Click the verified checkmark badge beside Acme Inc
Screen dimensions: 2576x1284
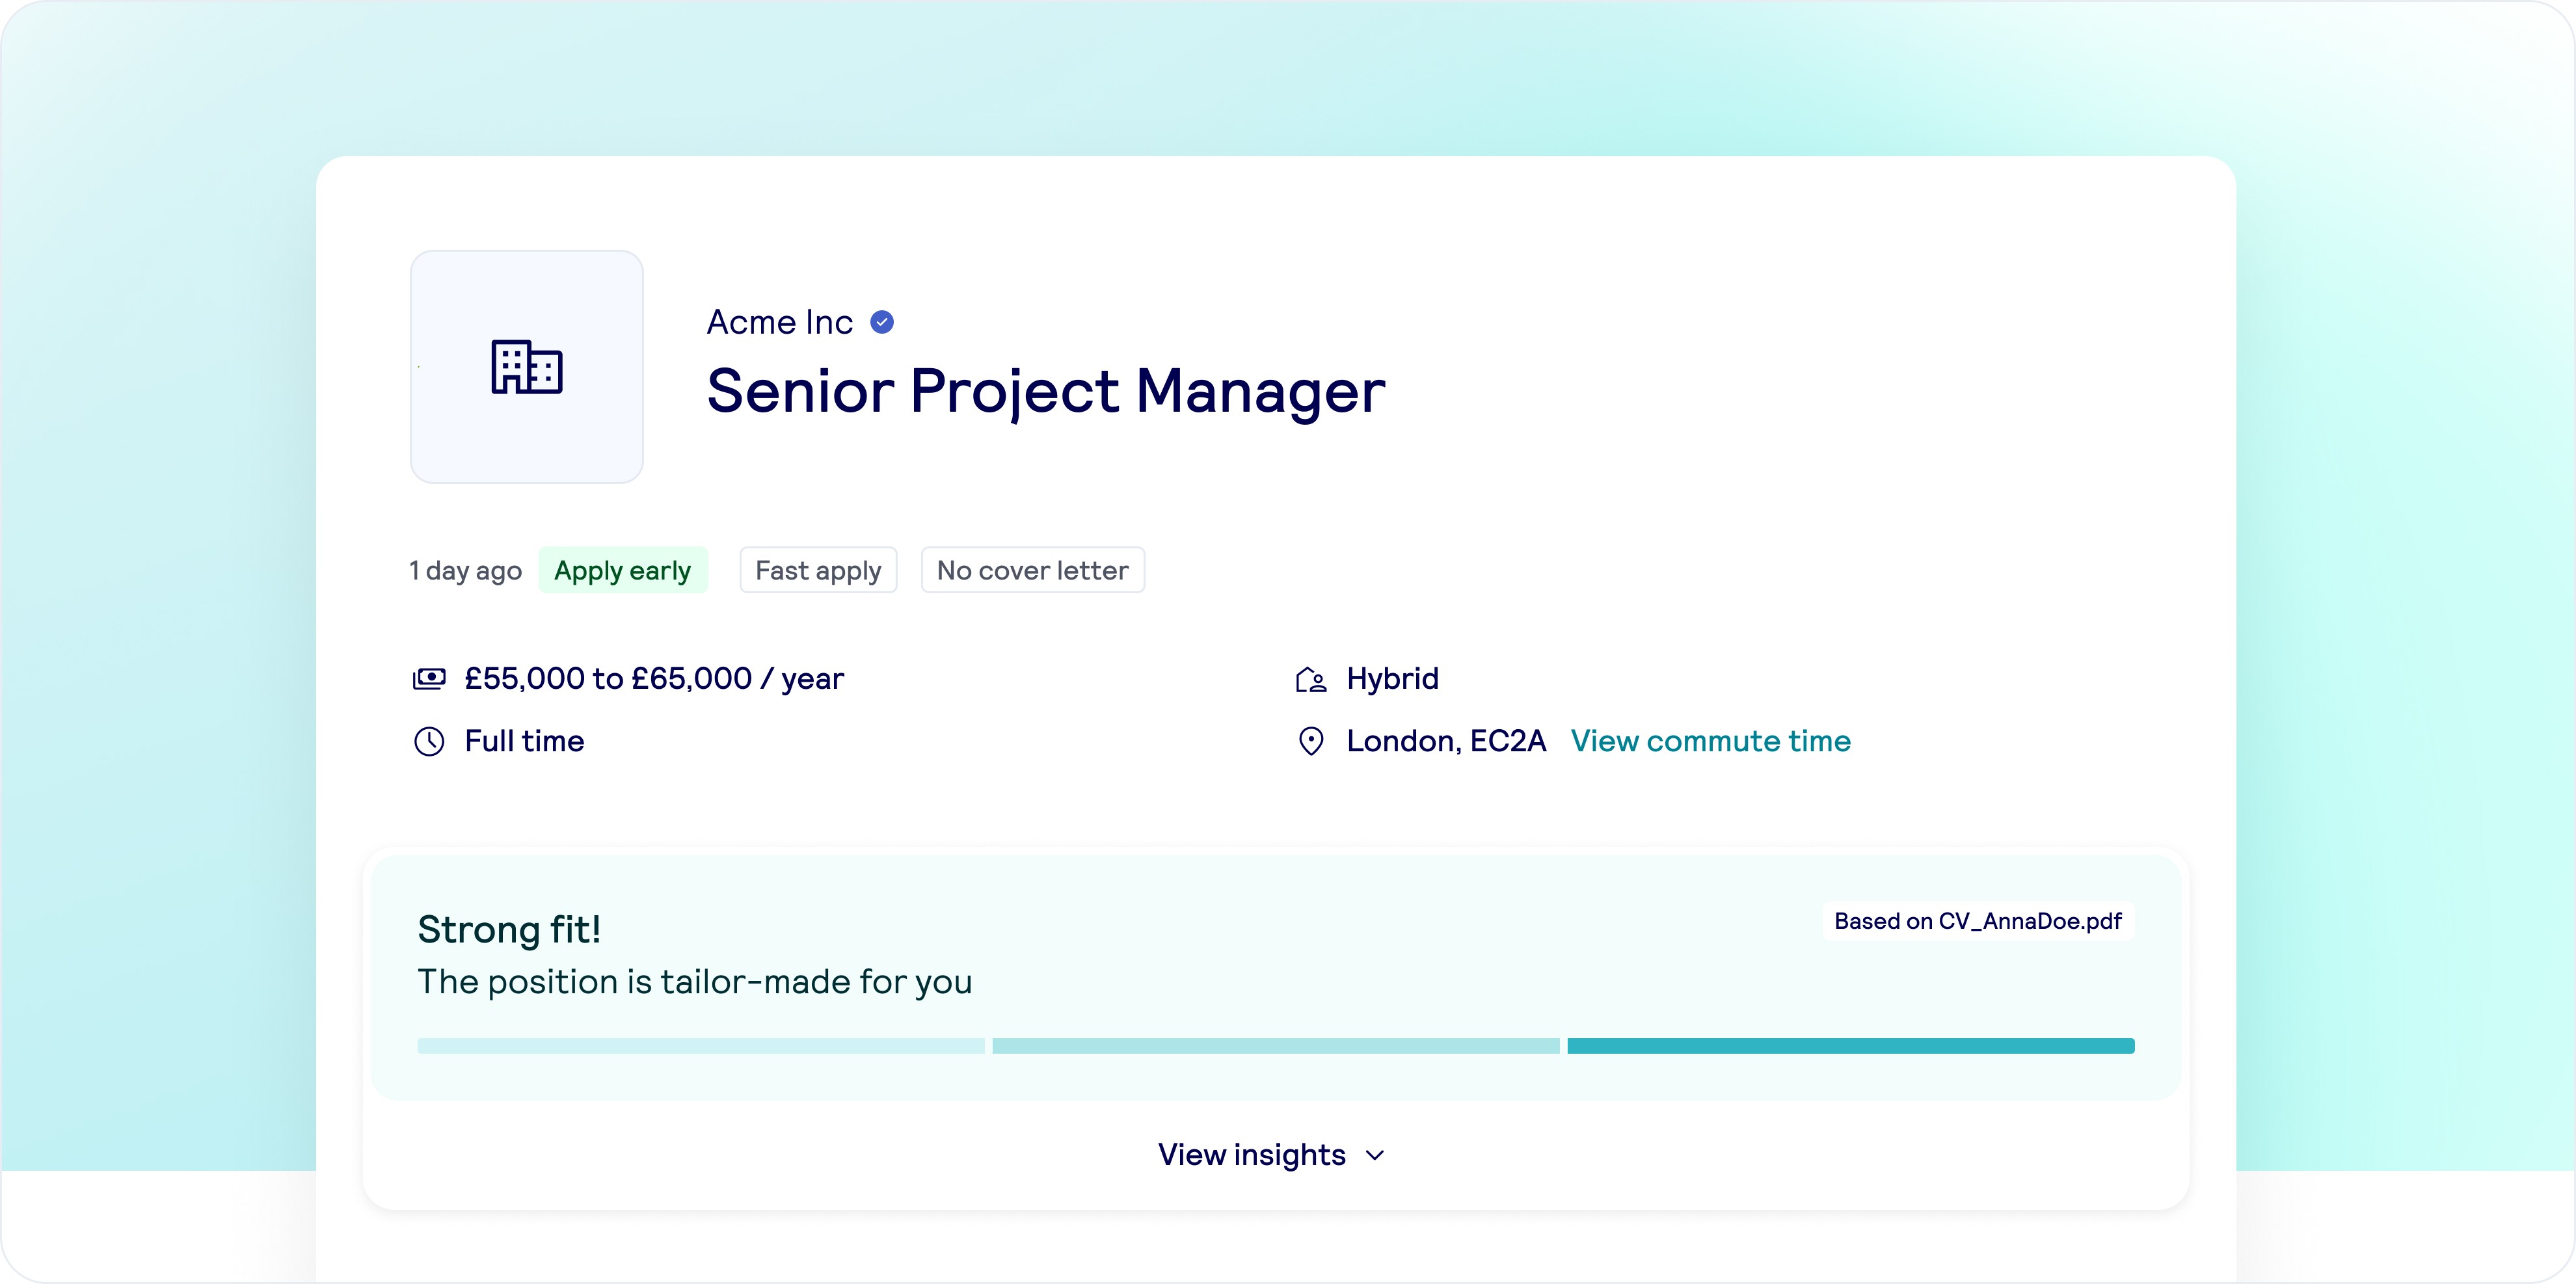[882, 322]
